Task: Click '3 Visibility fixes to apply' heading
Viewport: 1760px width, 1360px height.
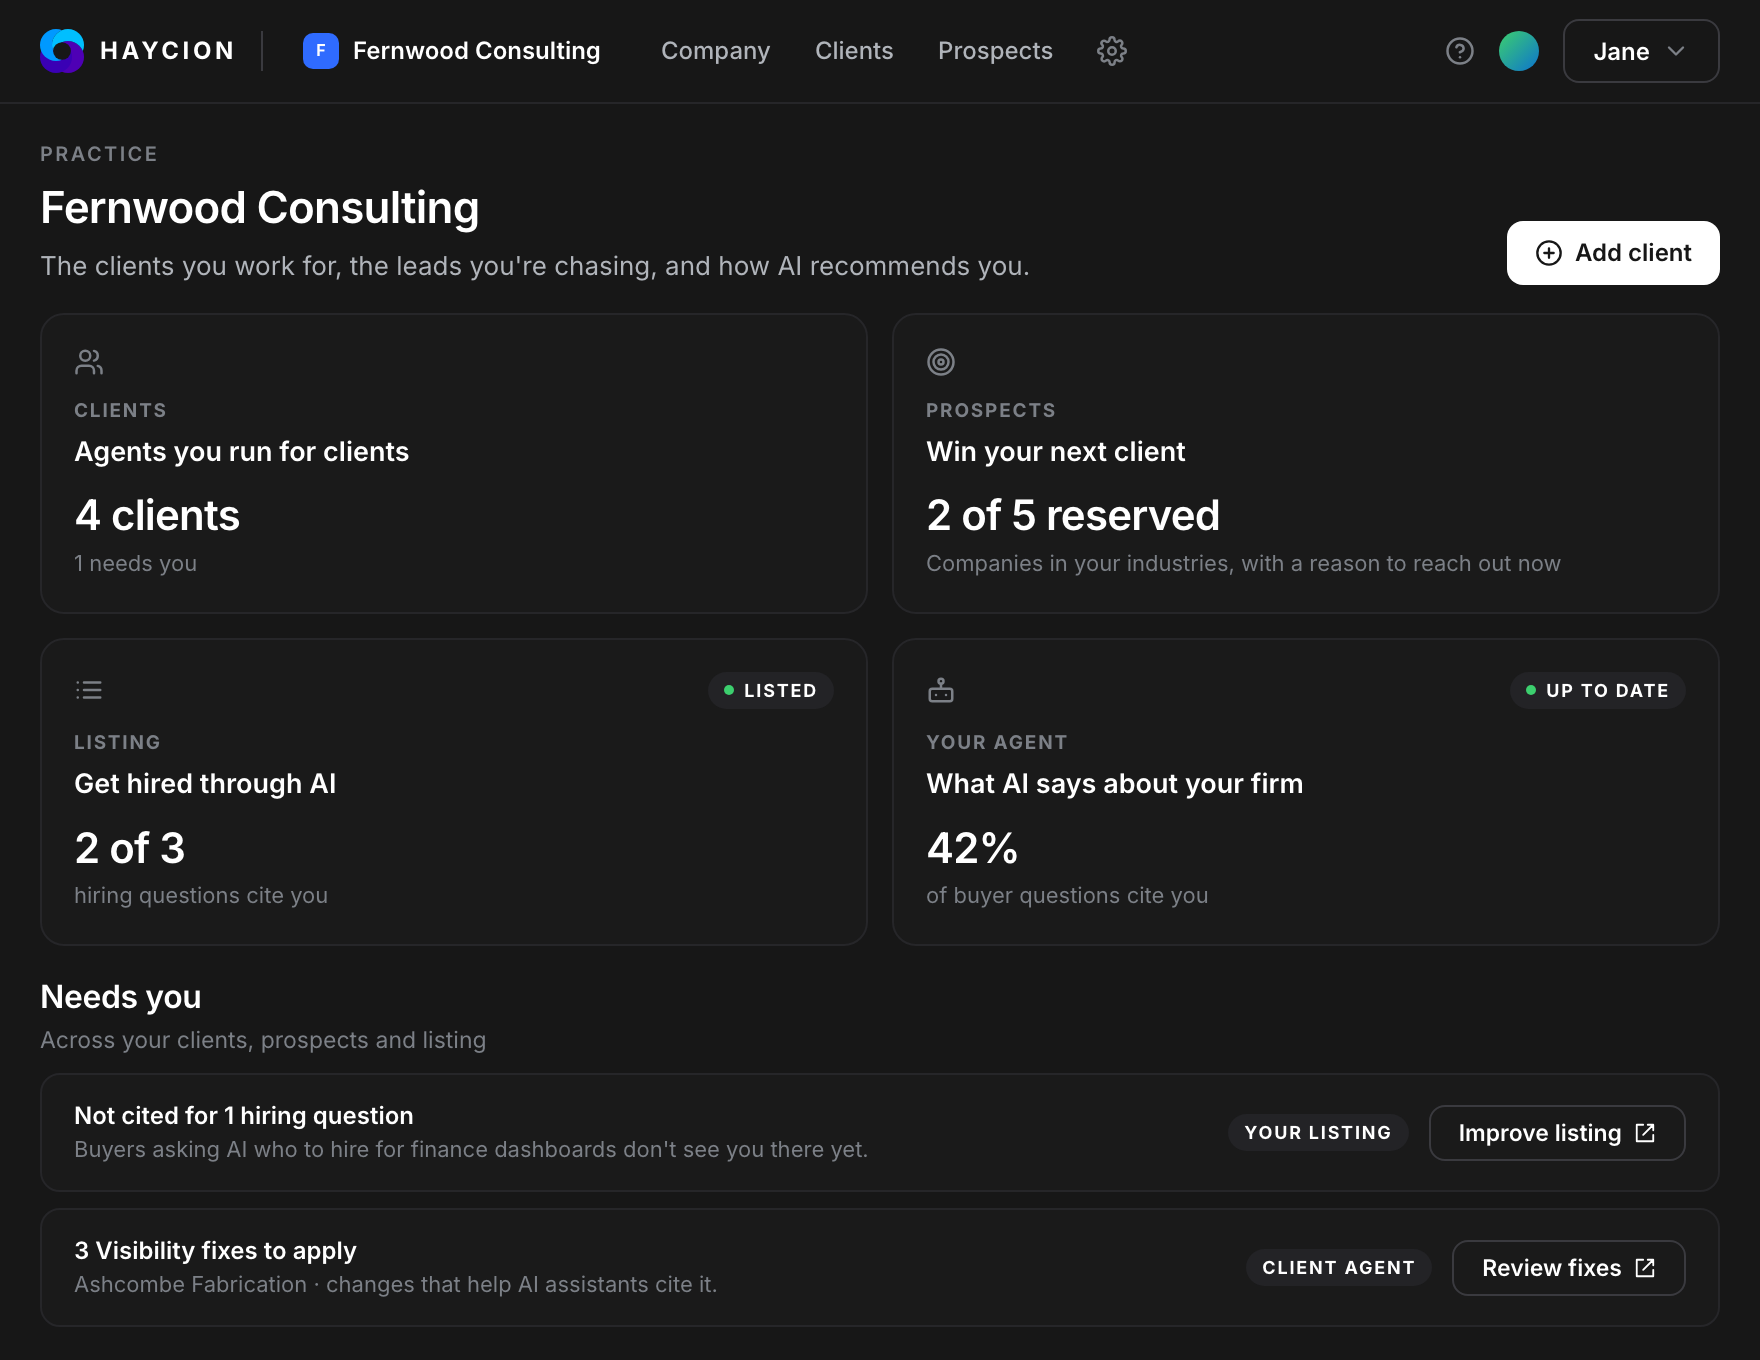Action: [x=216, y=1251]
